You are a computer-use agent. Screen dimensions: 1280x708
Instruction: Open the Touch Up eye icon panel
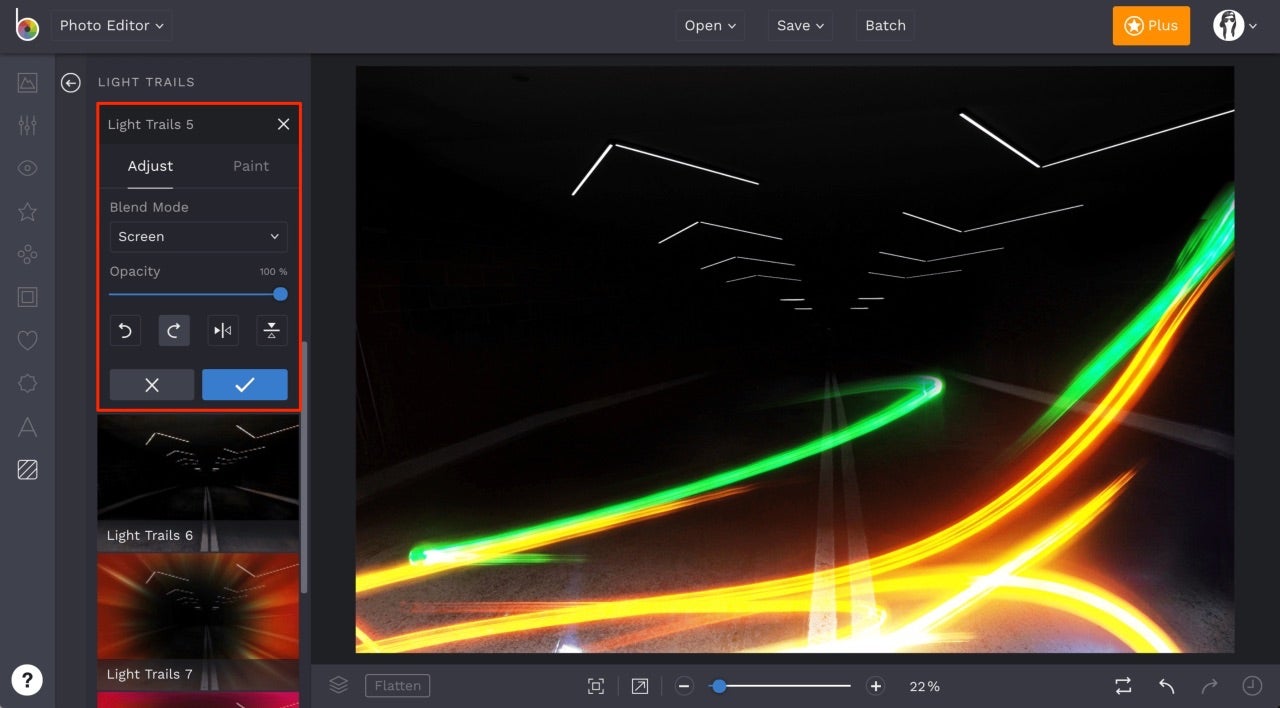tap(27, 168)
